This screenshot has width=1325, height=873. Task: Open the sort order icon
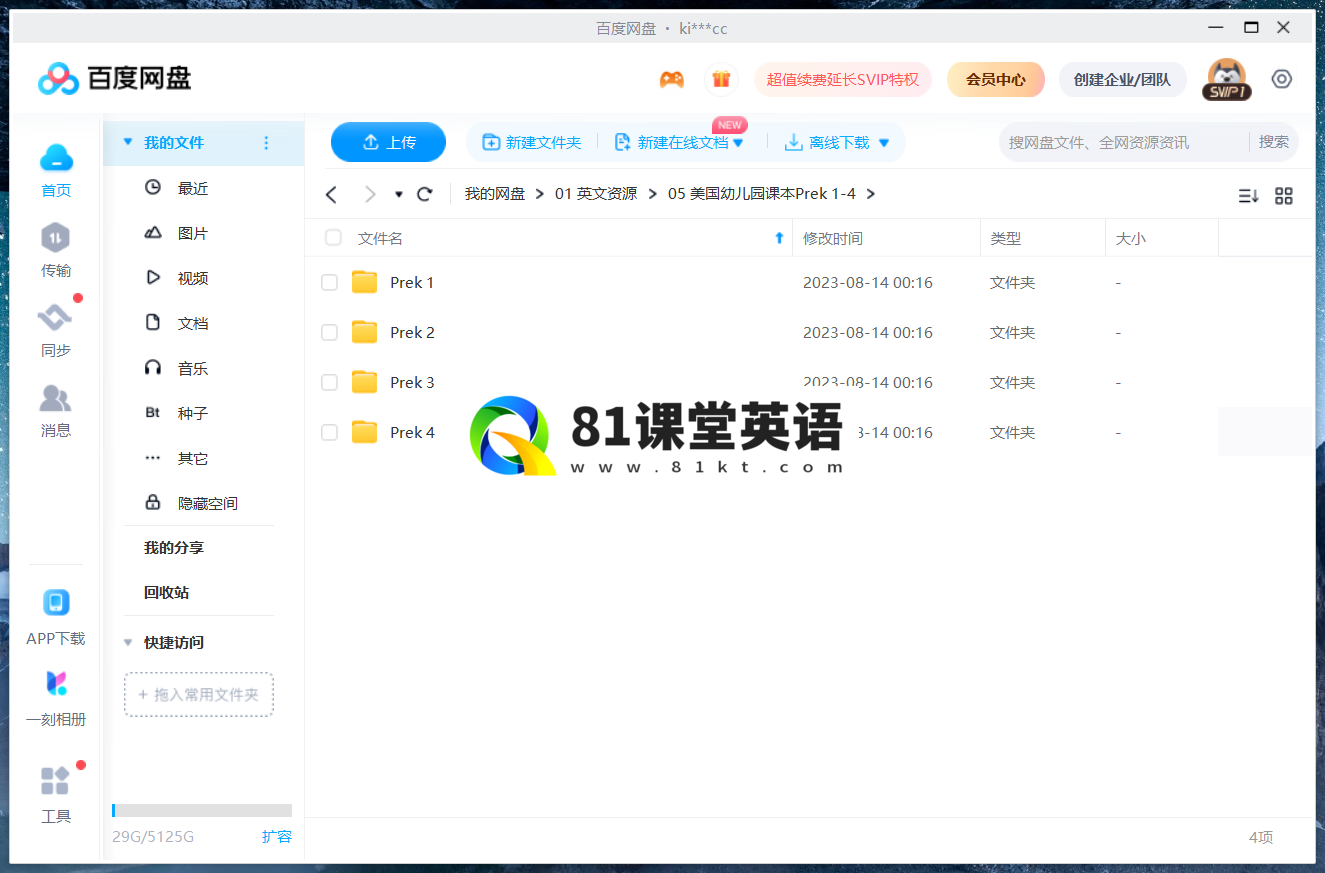pyautogui.click(x=1248, y=196)
